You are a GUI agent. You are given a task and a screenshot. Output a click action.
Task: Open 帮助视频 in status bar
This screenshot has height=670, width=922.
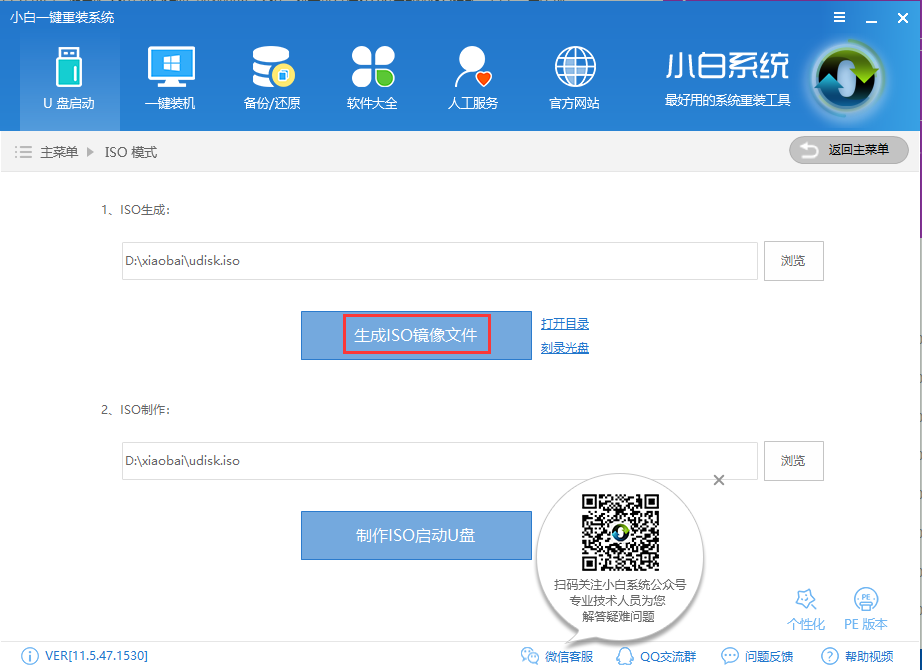coord(857,656)
